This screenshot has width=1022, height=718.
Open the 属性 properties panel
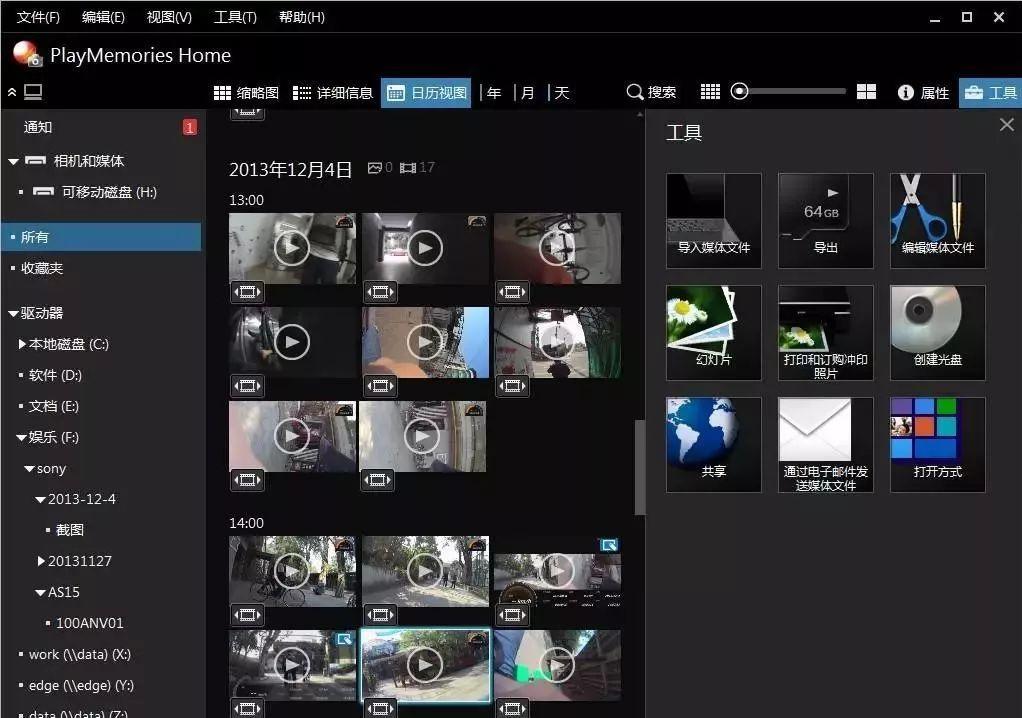tap(924, 93)
